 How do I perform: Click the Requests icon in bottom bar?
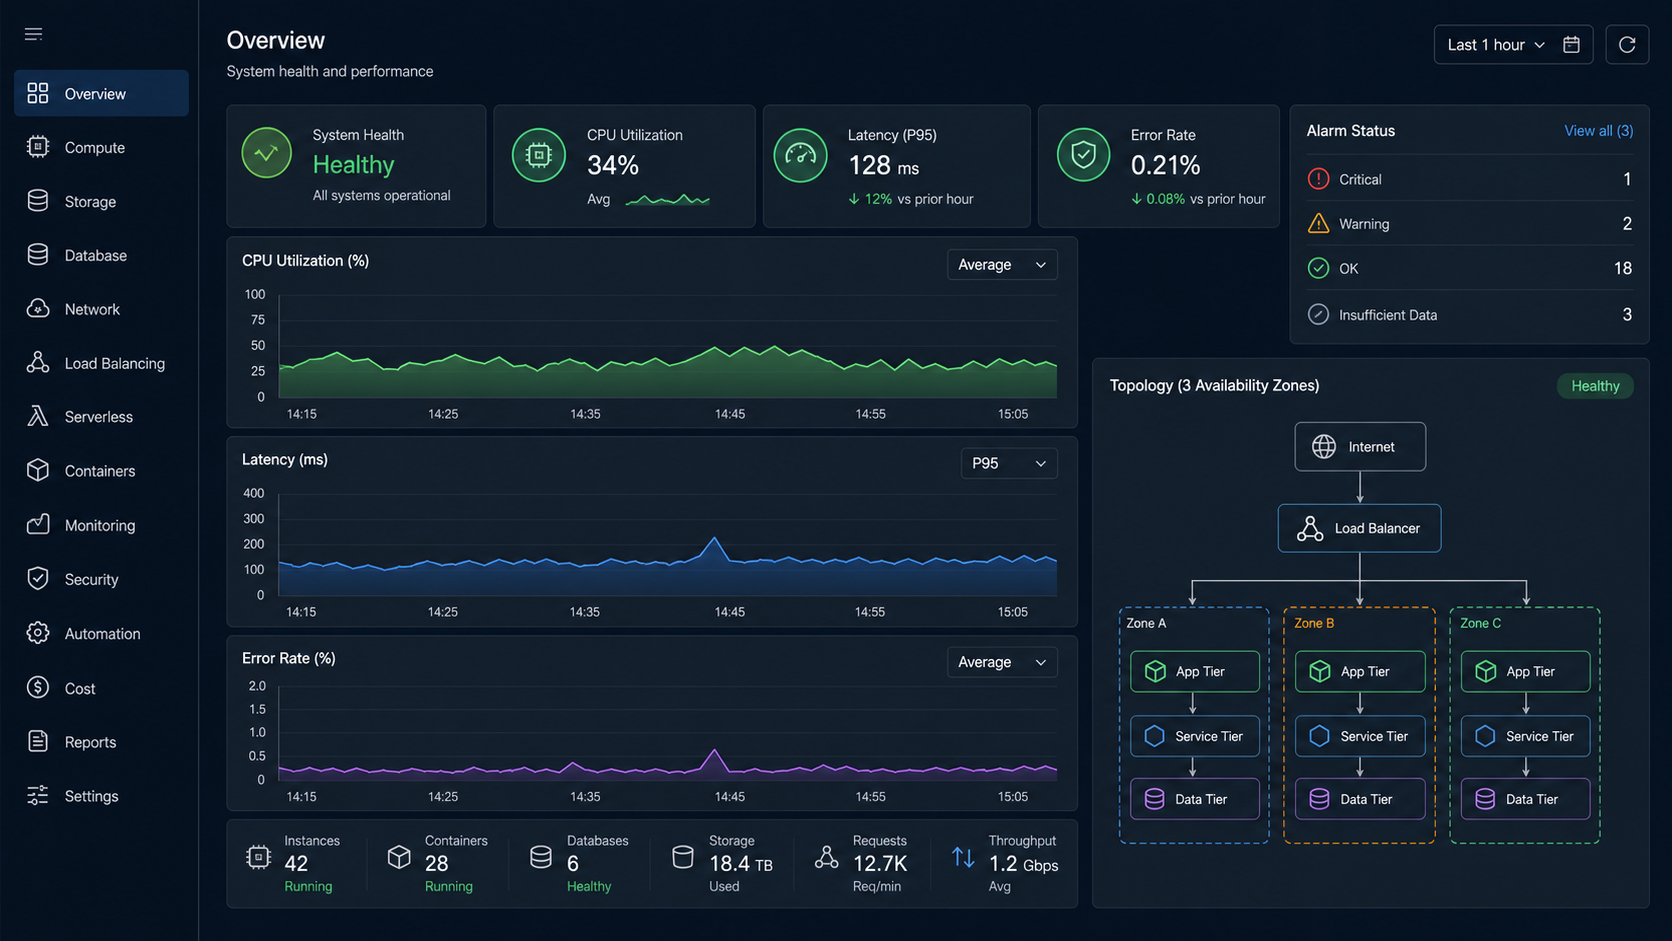coord(826,857)
